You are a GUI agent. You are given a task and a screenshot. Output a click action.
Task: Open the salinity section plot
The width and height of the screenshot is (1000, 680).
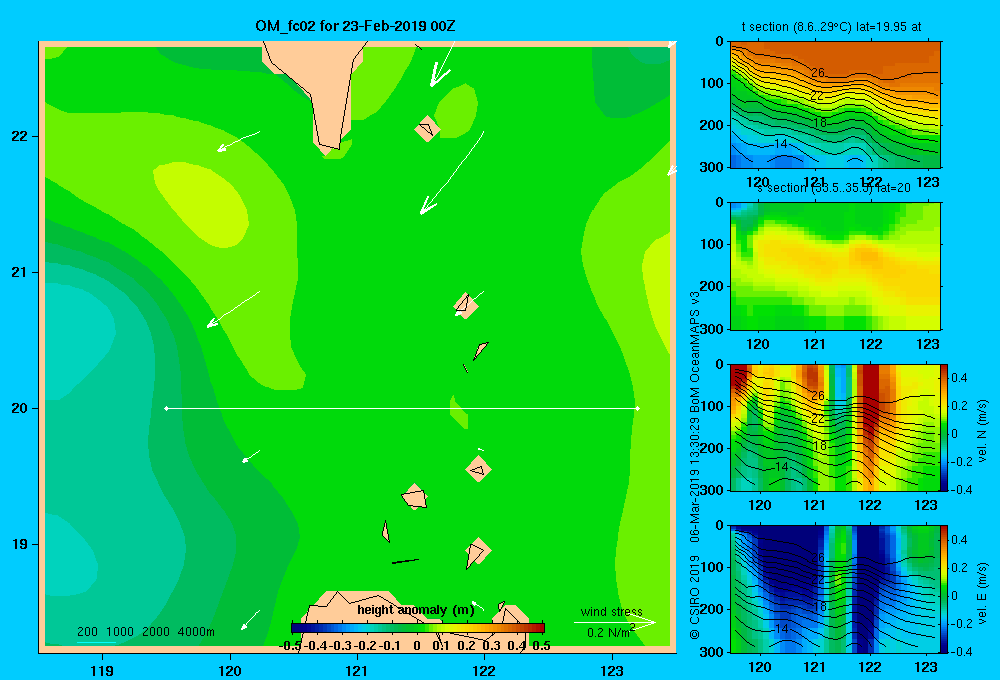[835, 266]
